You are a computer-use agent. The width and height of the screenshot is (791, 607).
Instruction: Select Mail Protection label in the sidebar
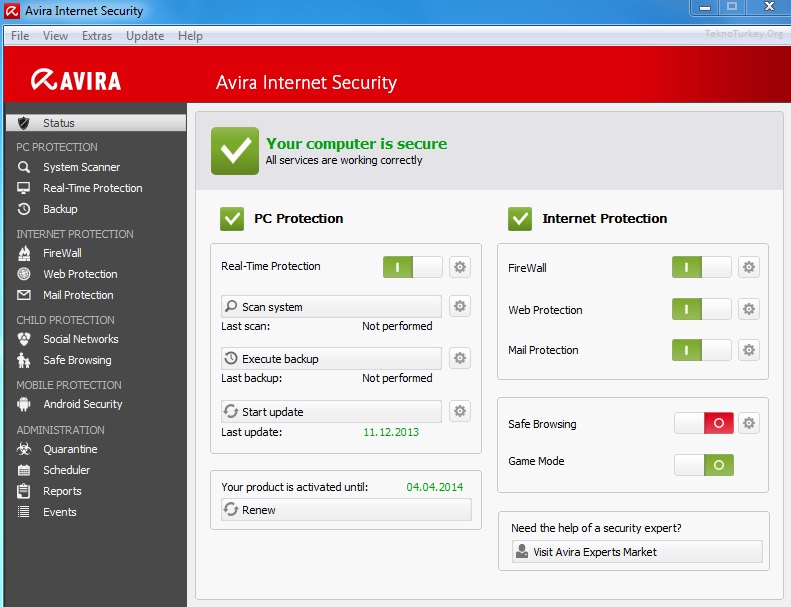pos(78,295)
